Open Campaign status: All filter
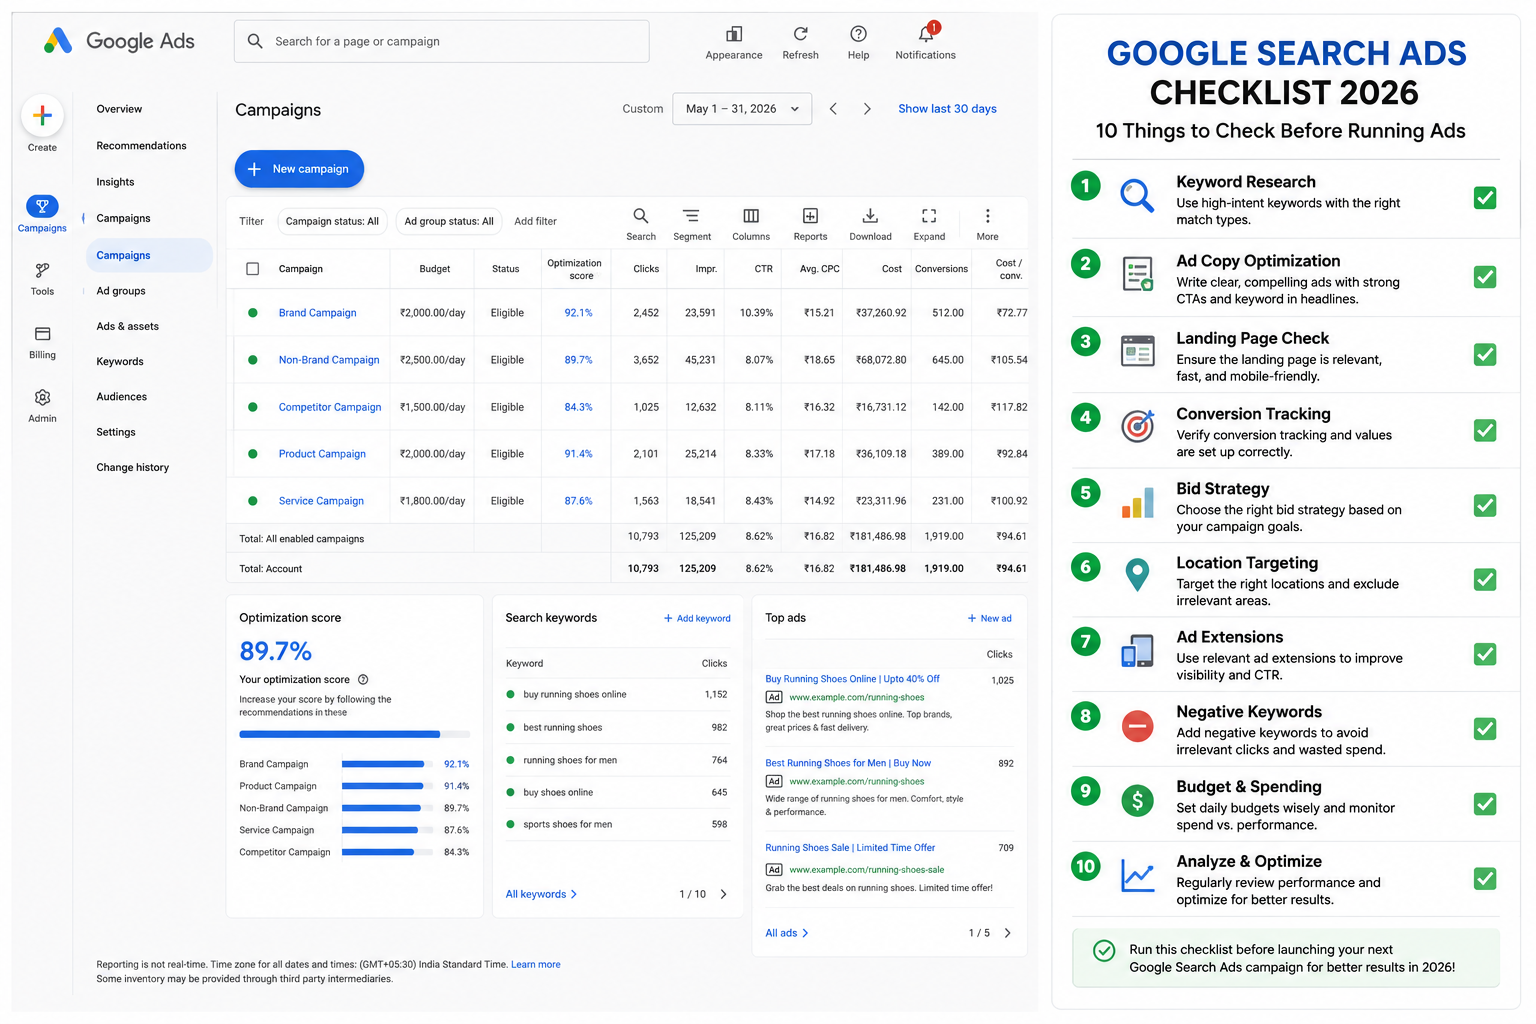Screen dimensions: 1536x1024 332,222
